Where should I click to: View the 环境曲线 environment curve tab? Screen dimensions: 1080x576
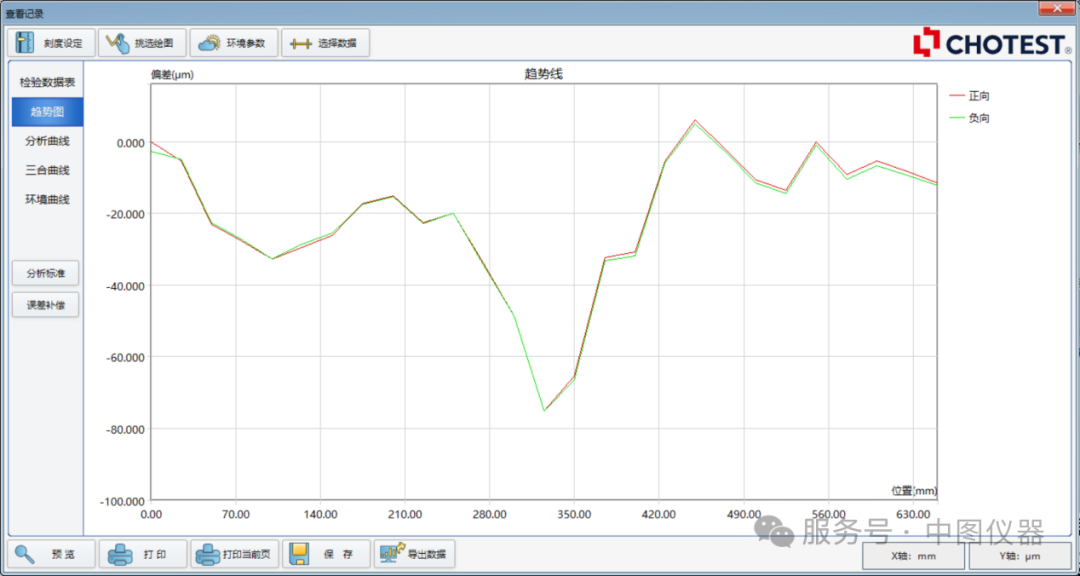47,199
